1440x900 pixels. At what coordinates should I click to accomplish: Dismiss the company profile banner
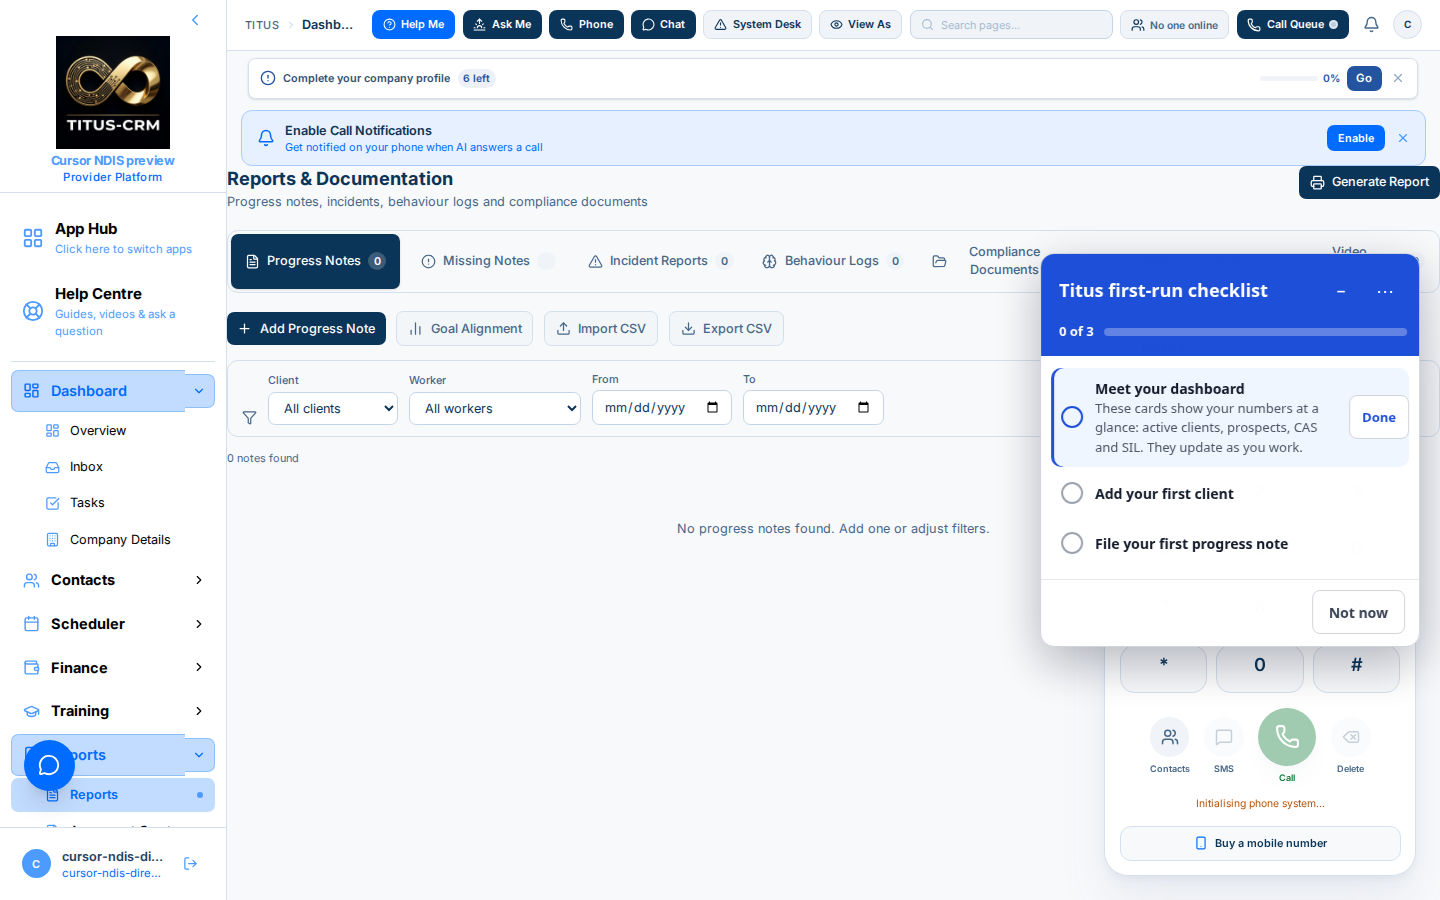1398,78
